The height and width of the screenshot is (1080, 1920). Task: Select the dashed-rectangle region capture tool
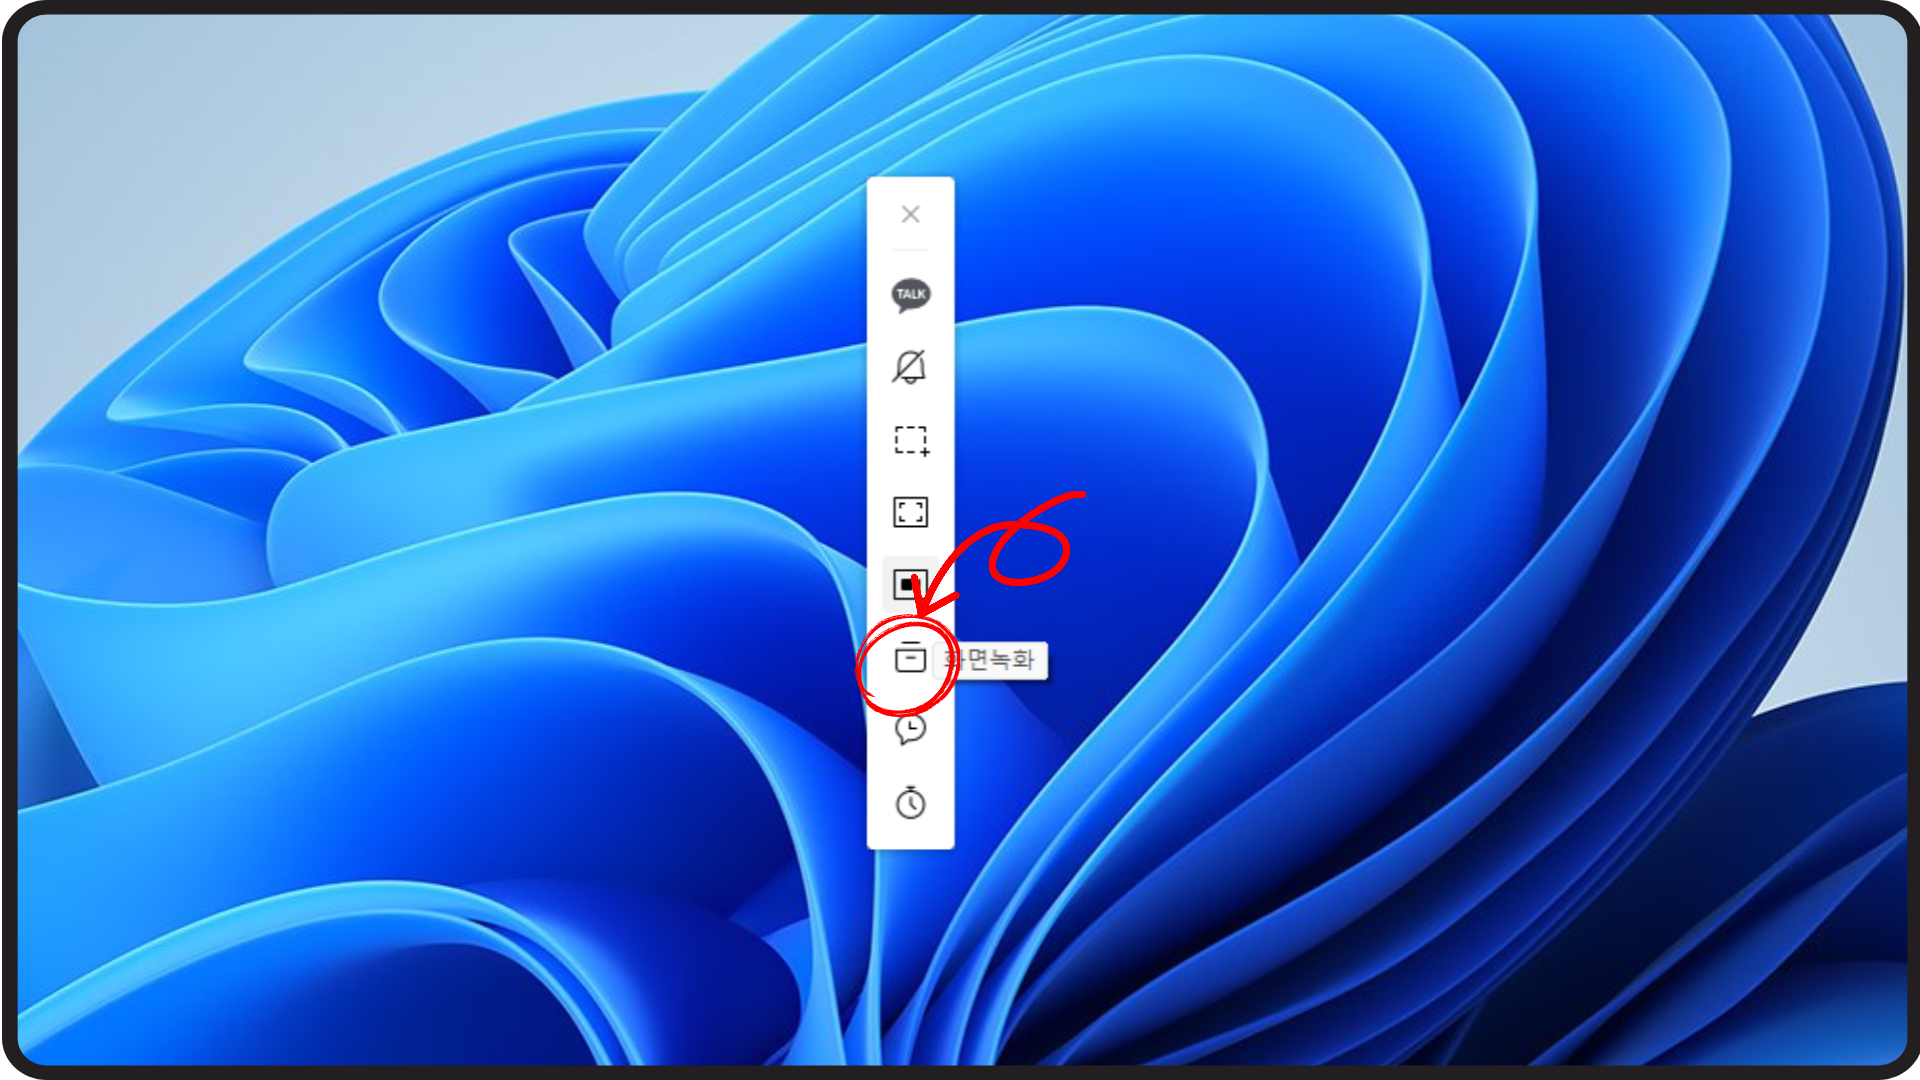click(910, 440)
